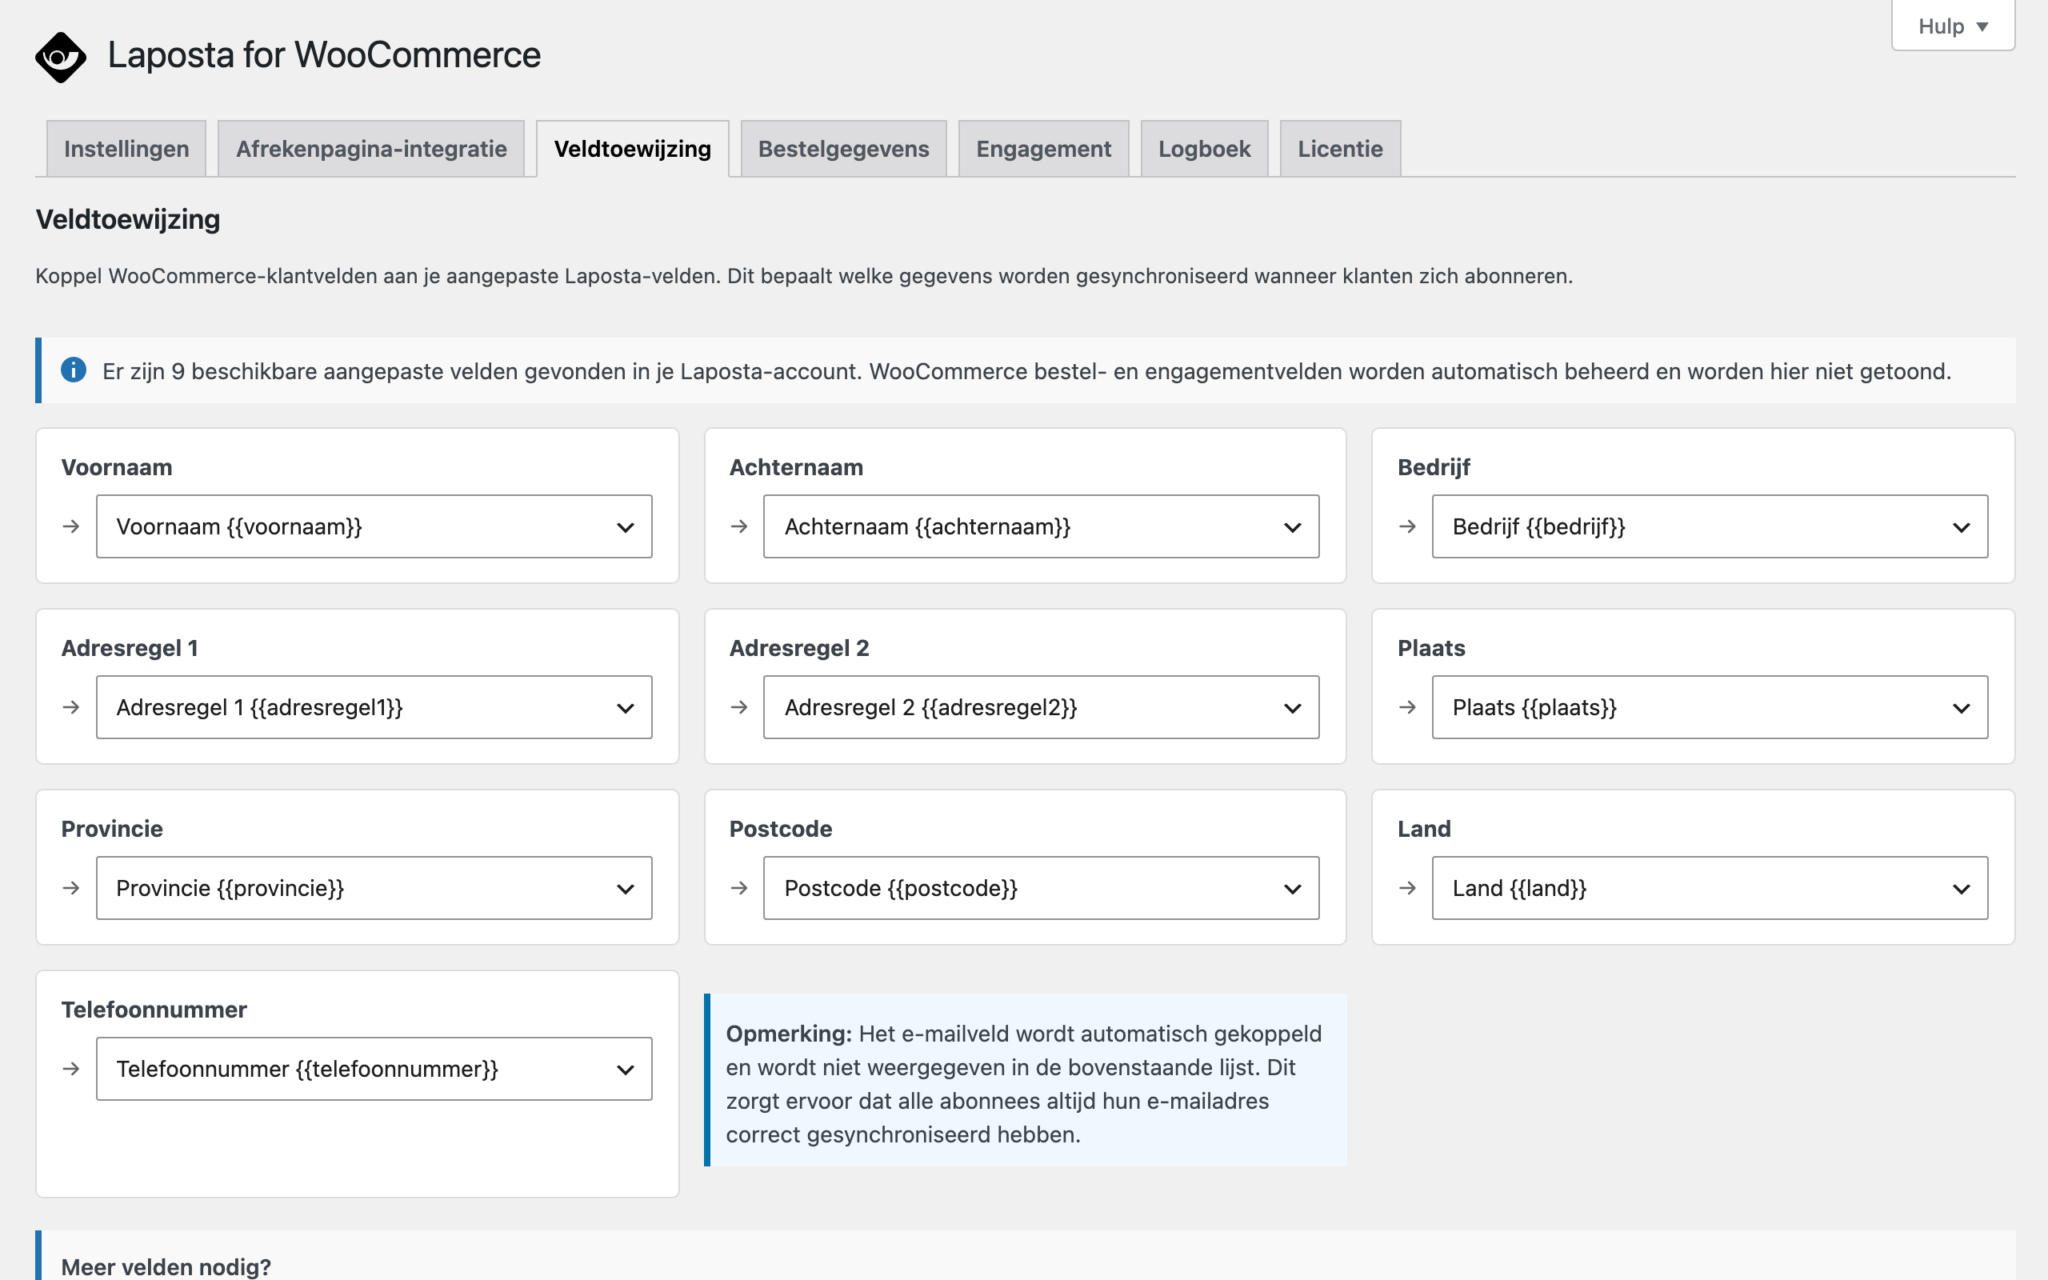Click the 'Achternaam' card label
This screenshot has height=1280, width=2048.
click(x=796, y=467)
